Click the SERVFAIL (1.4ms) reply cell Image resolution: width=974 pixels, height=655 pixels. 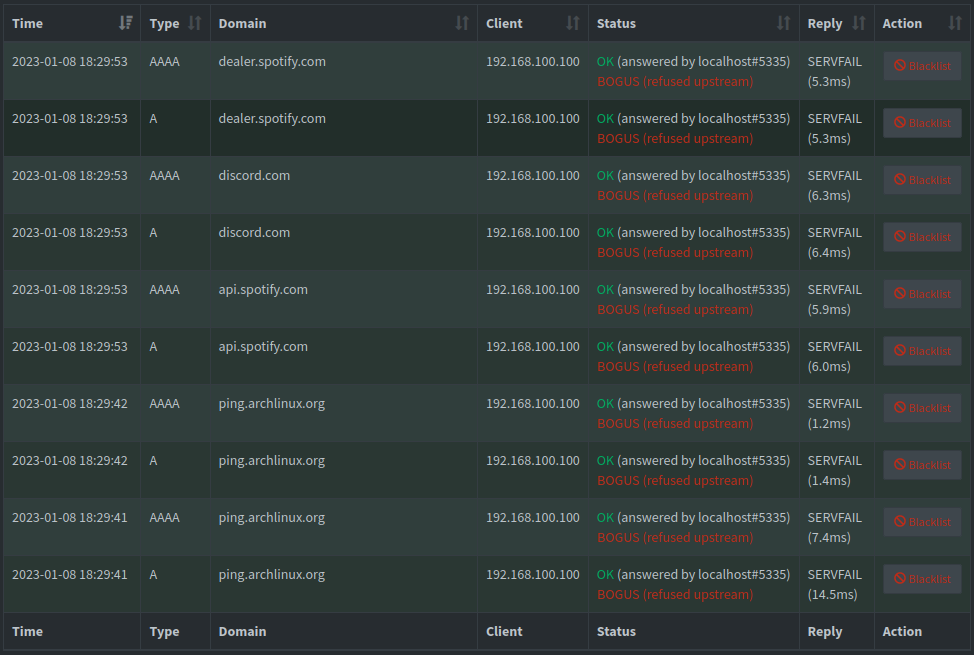(x=835, y=470)
